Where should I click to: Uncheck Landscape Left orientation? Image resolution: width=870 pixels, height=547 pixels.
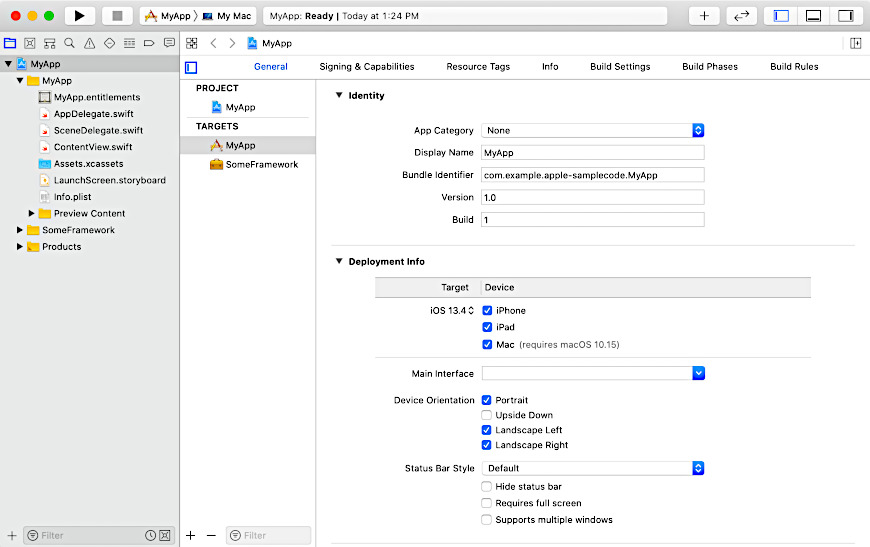point(487,430)
